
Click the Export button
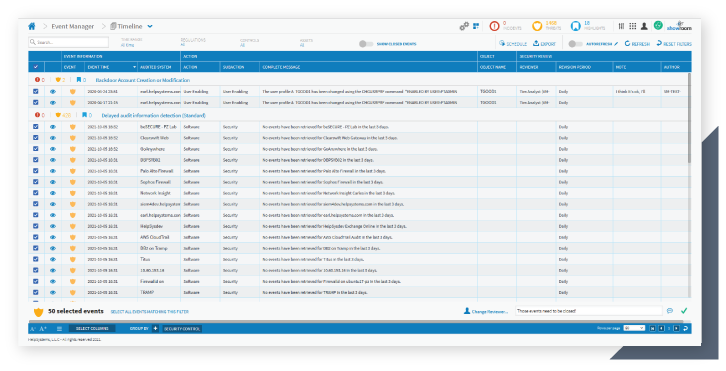(544, 44)
